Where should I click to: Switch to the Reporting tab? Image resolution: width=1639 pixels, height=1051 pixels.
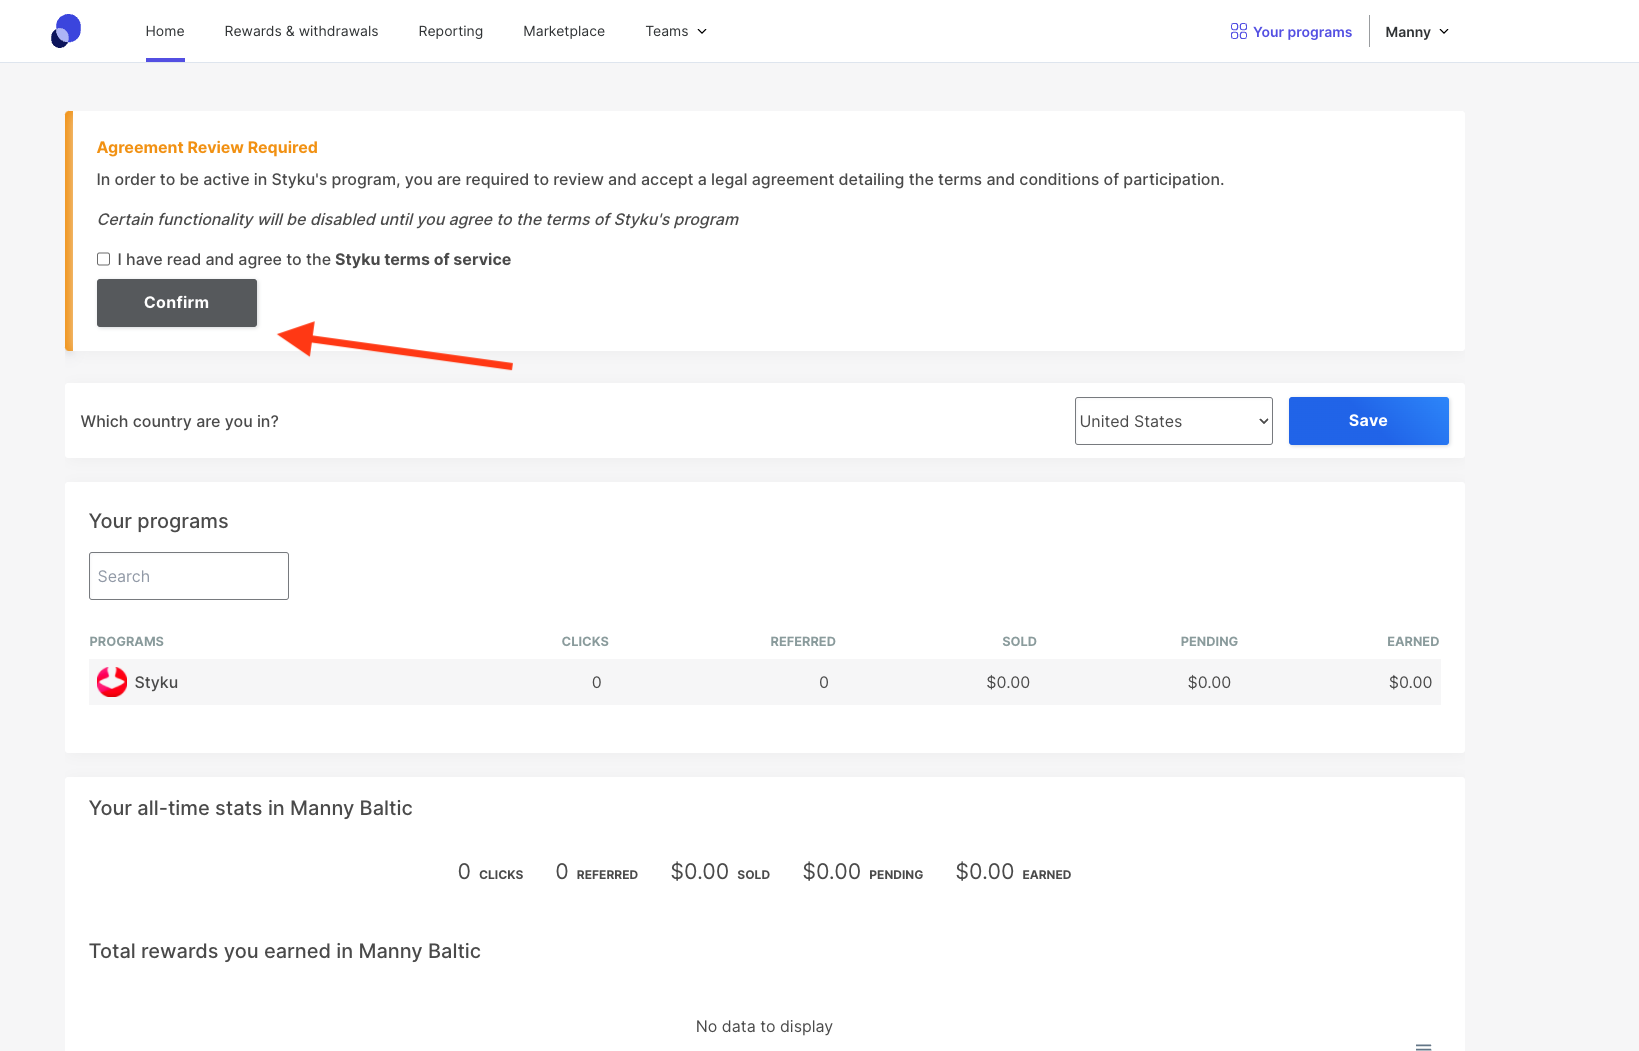coord(450,32)
